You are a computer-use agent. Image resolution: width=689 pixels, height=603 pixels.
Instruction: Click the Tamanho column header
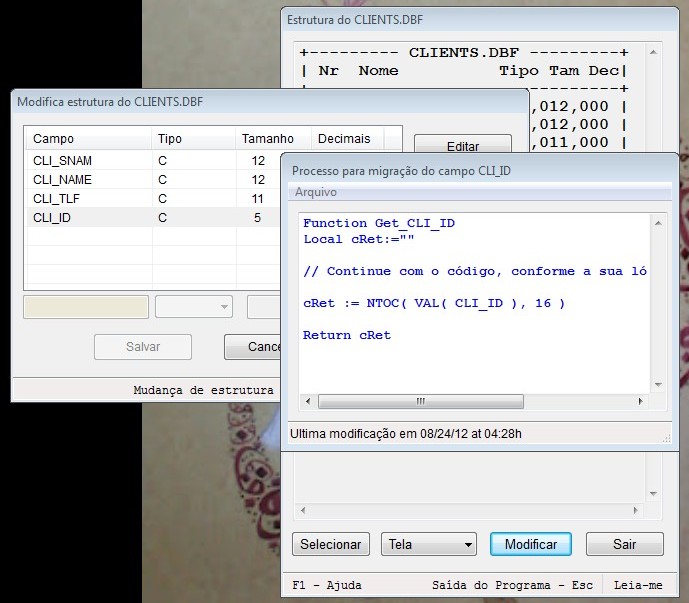click(x=268, y=139)
